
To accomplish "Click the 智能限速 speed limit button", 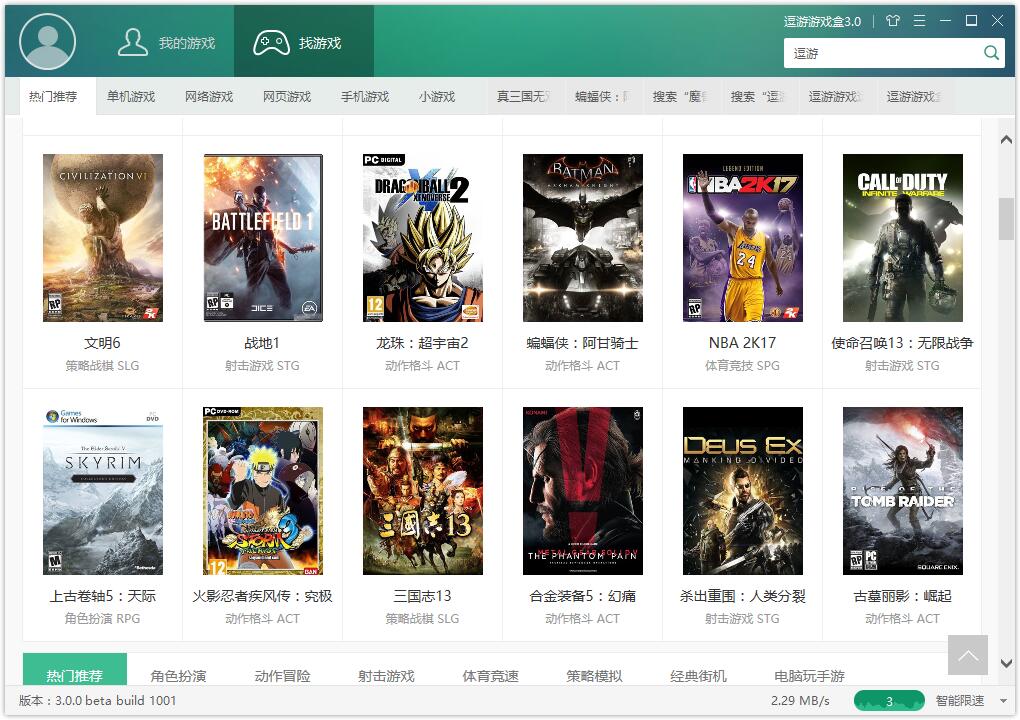I will point(960,700).
